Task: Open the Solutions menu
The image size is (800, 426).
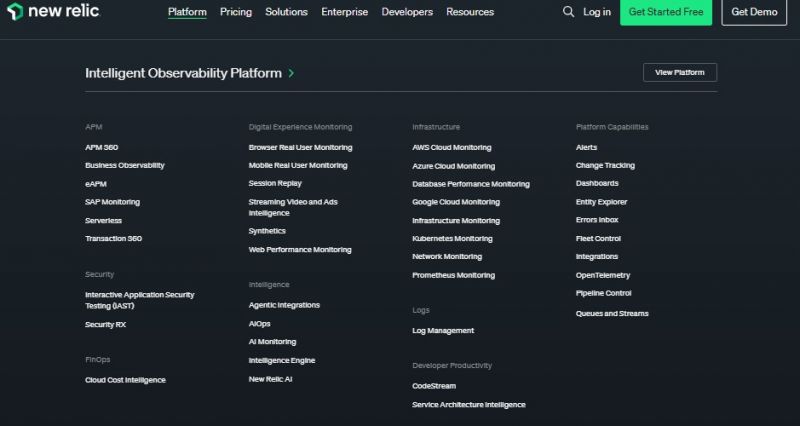Action: pos(286,12)
